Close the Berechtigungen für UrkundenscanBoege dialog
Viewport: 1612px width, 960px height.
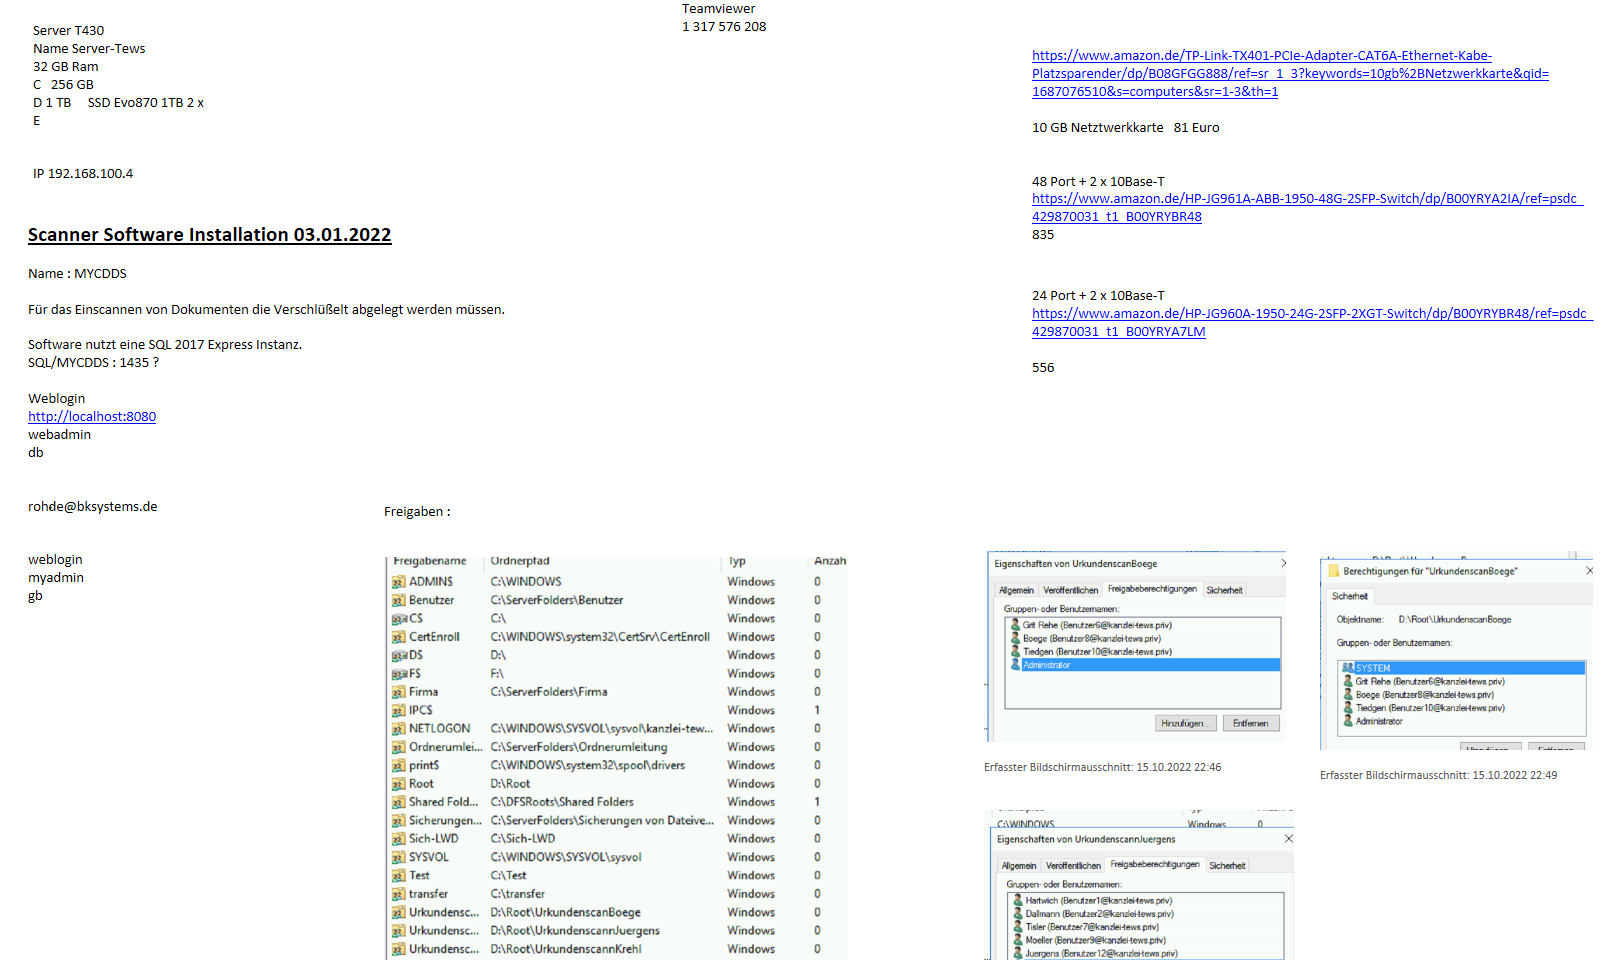point(1589,571)
